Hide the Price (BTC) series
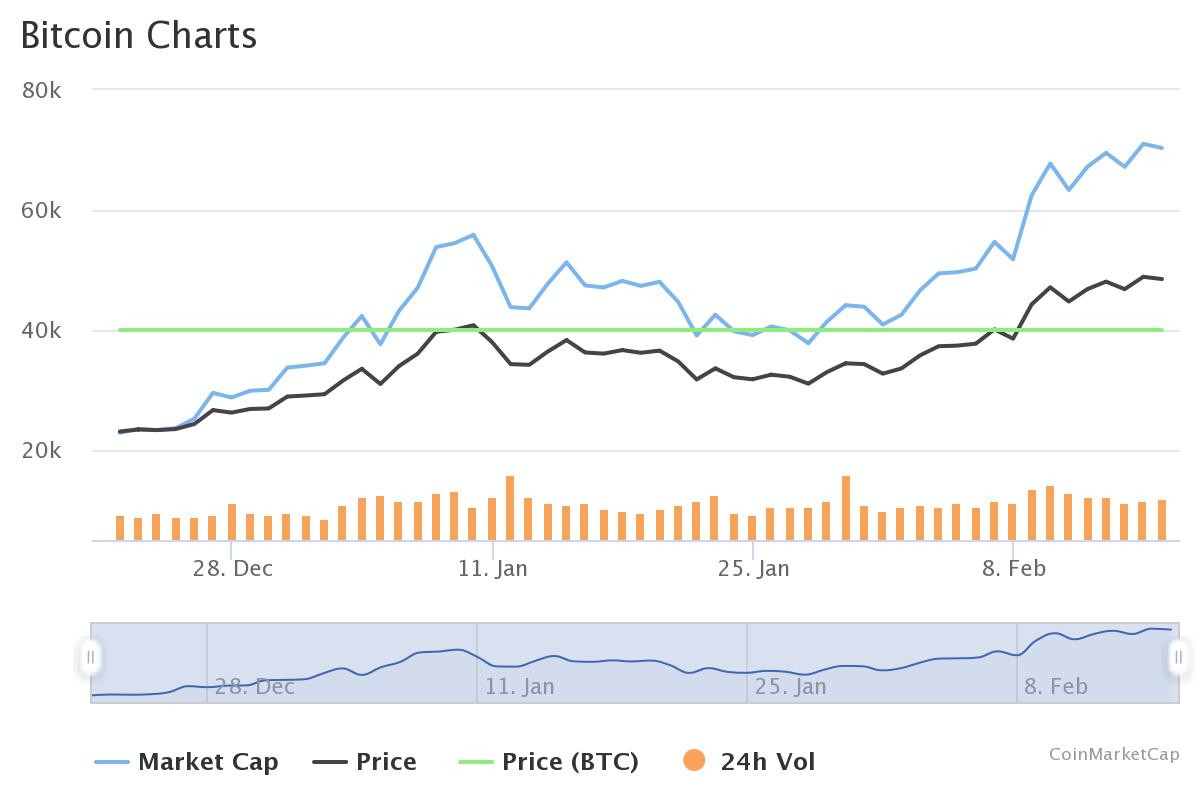Viewport: 1200px width, 800px height. click(549, 762)
